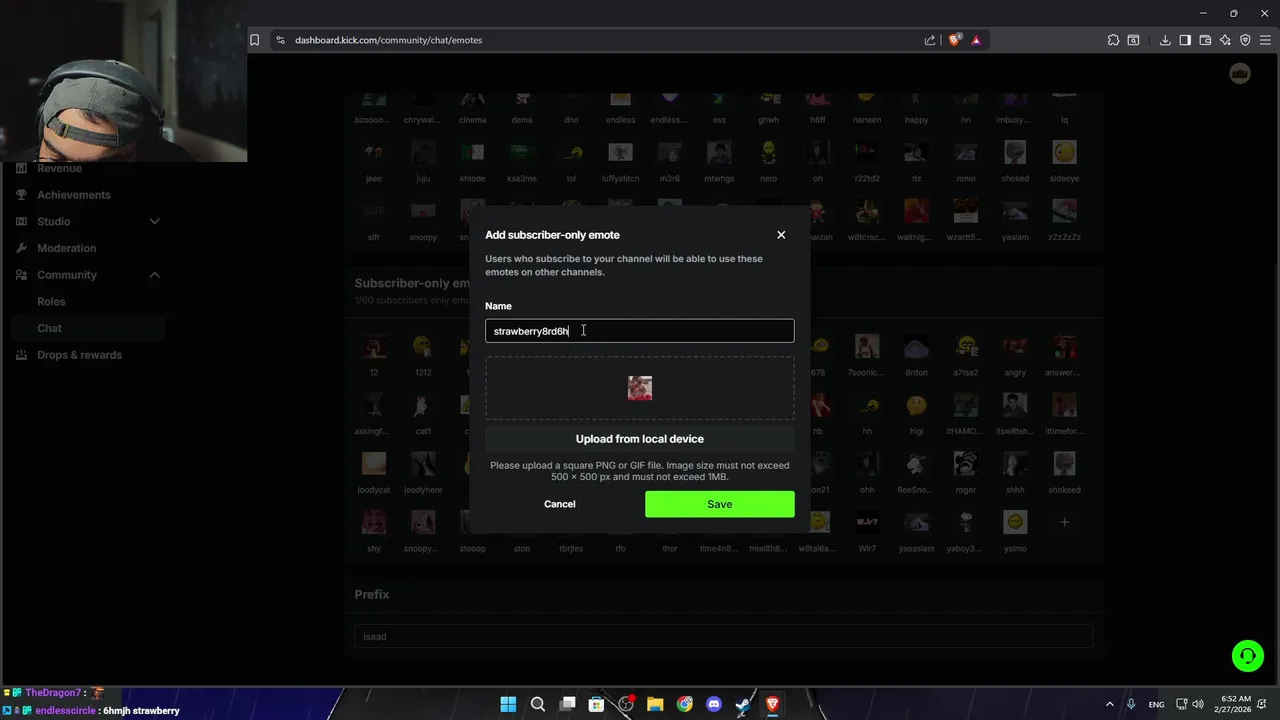Open Brave VPN shield icon
The image size is (1280, 720).
[x=1245, y=40]
